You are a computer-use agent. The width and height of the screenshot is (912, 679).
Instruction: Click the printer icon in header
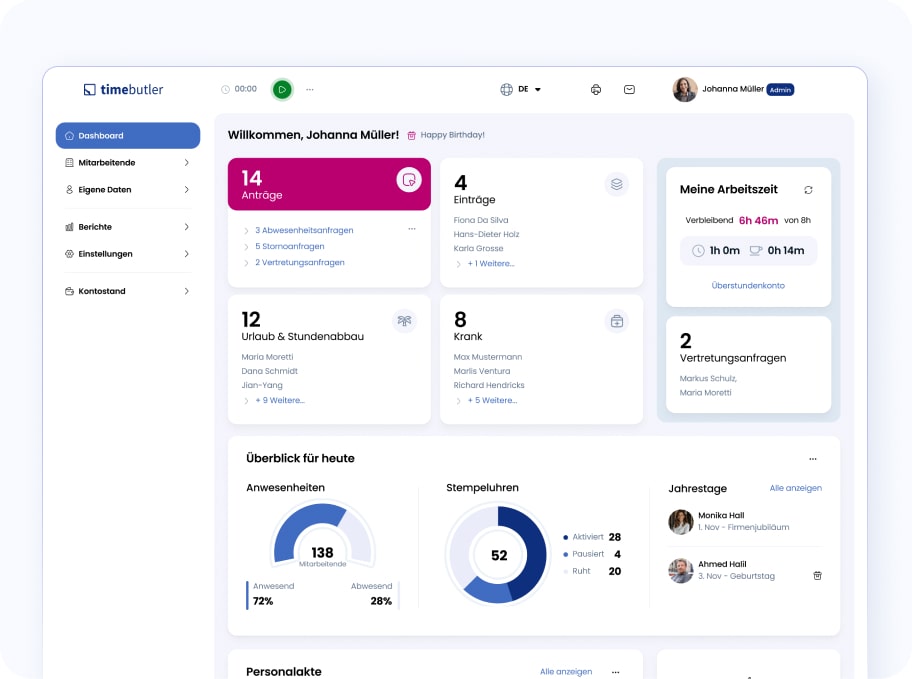point(596,89)
